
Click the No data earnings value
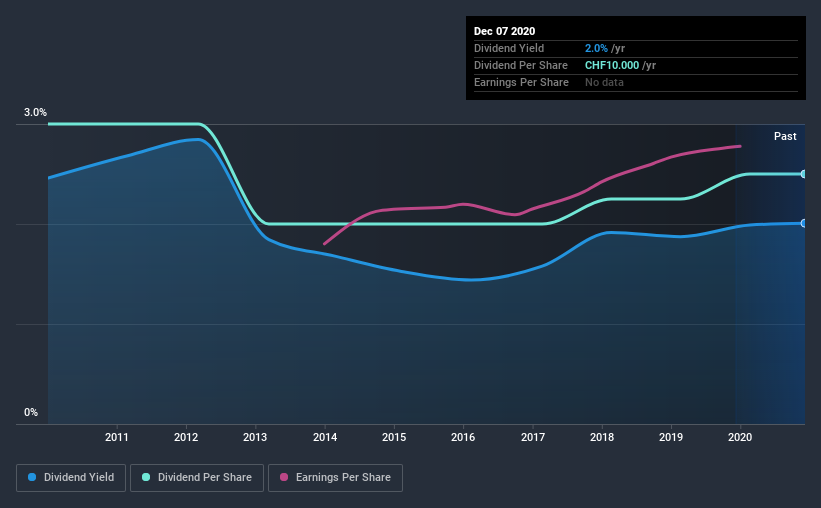point(604,82)
